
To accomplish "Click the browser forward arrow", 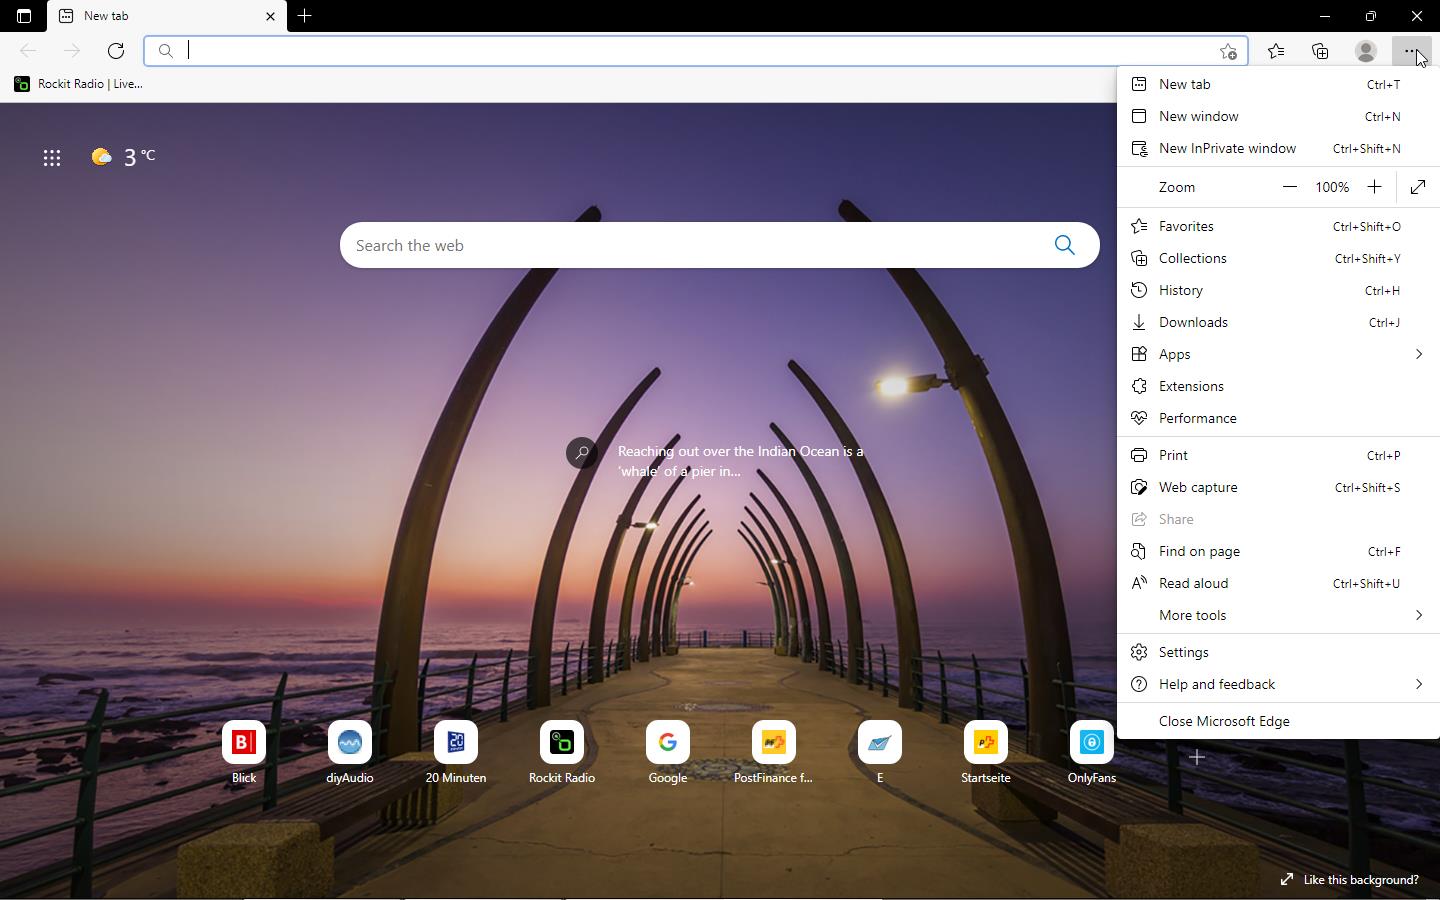I will 72,51.
